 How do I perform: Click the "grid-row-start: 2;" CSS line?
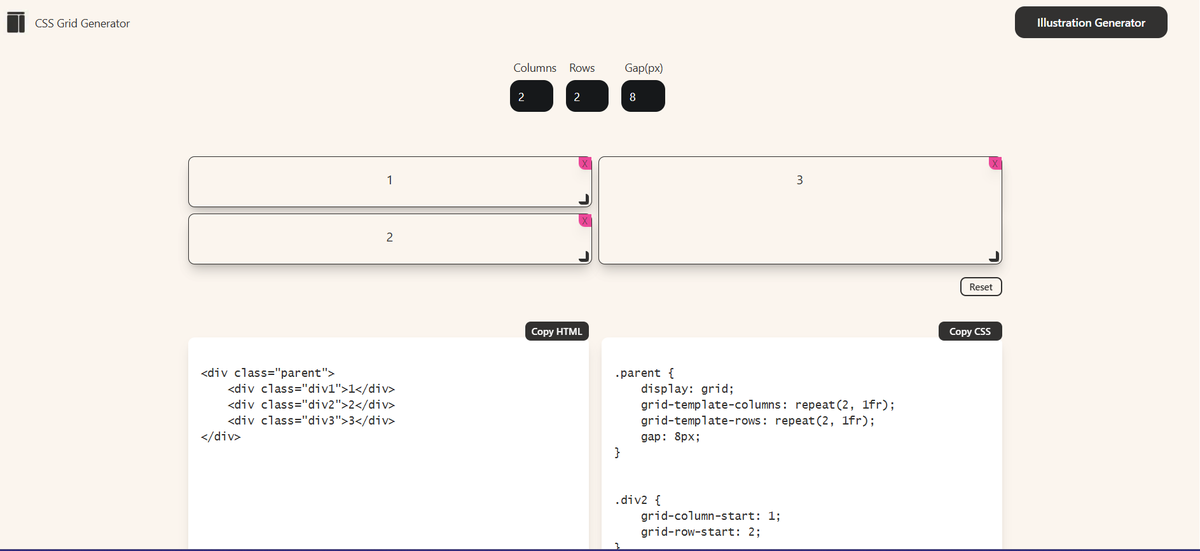click(x=701, y=532)
